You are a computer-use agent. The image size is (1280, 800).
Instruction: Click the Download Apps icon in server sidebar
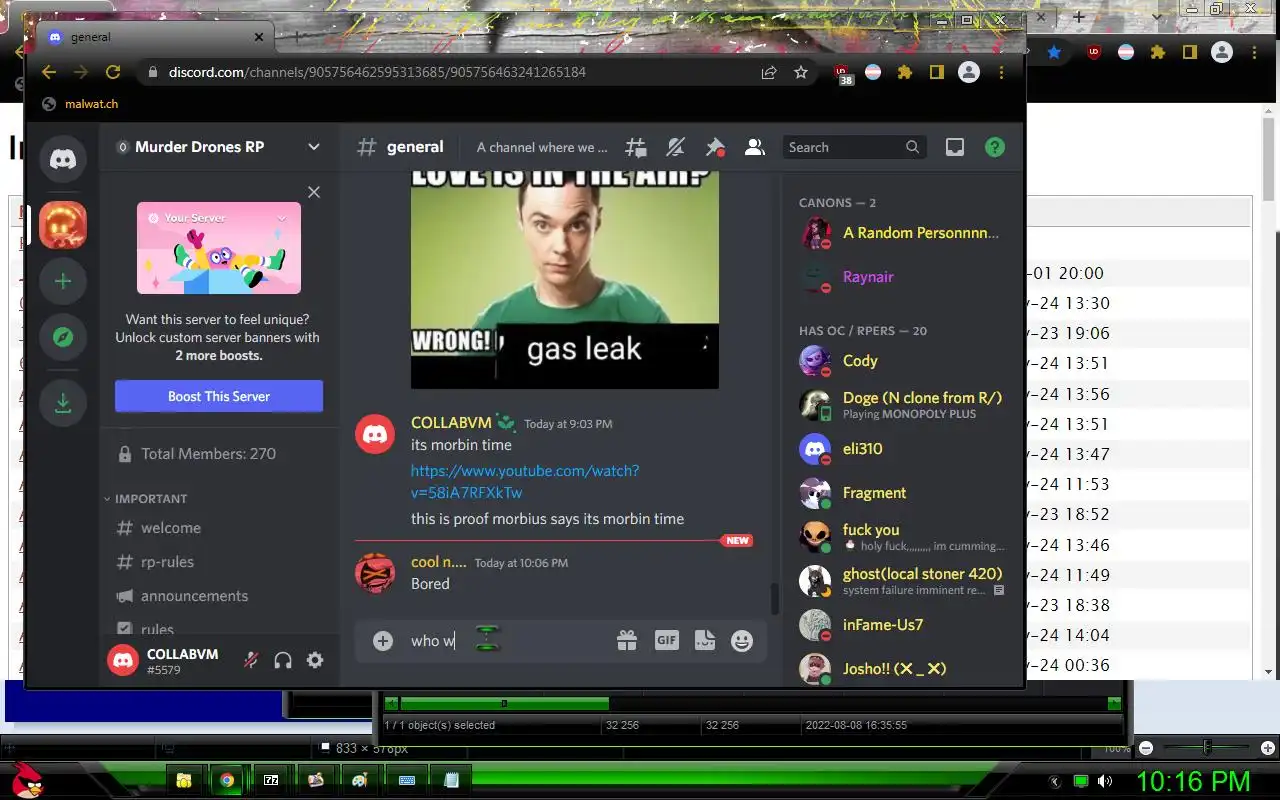(x=63, y=403)
